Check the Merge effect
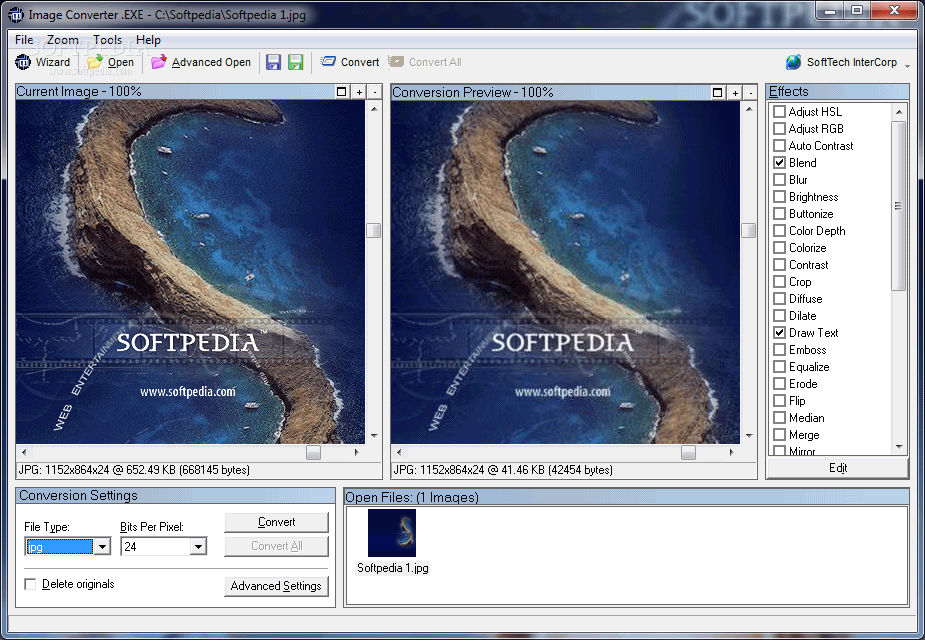Image resolution: width=925 pixels, height=640 pixels. click(x=779, y=435)
